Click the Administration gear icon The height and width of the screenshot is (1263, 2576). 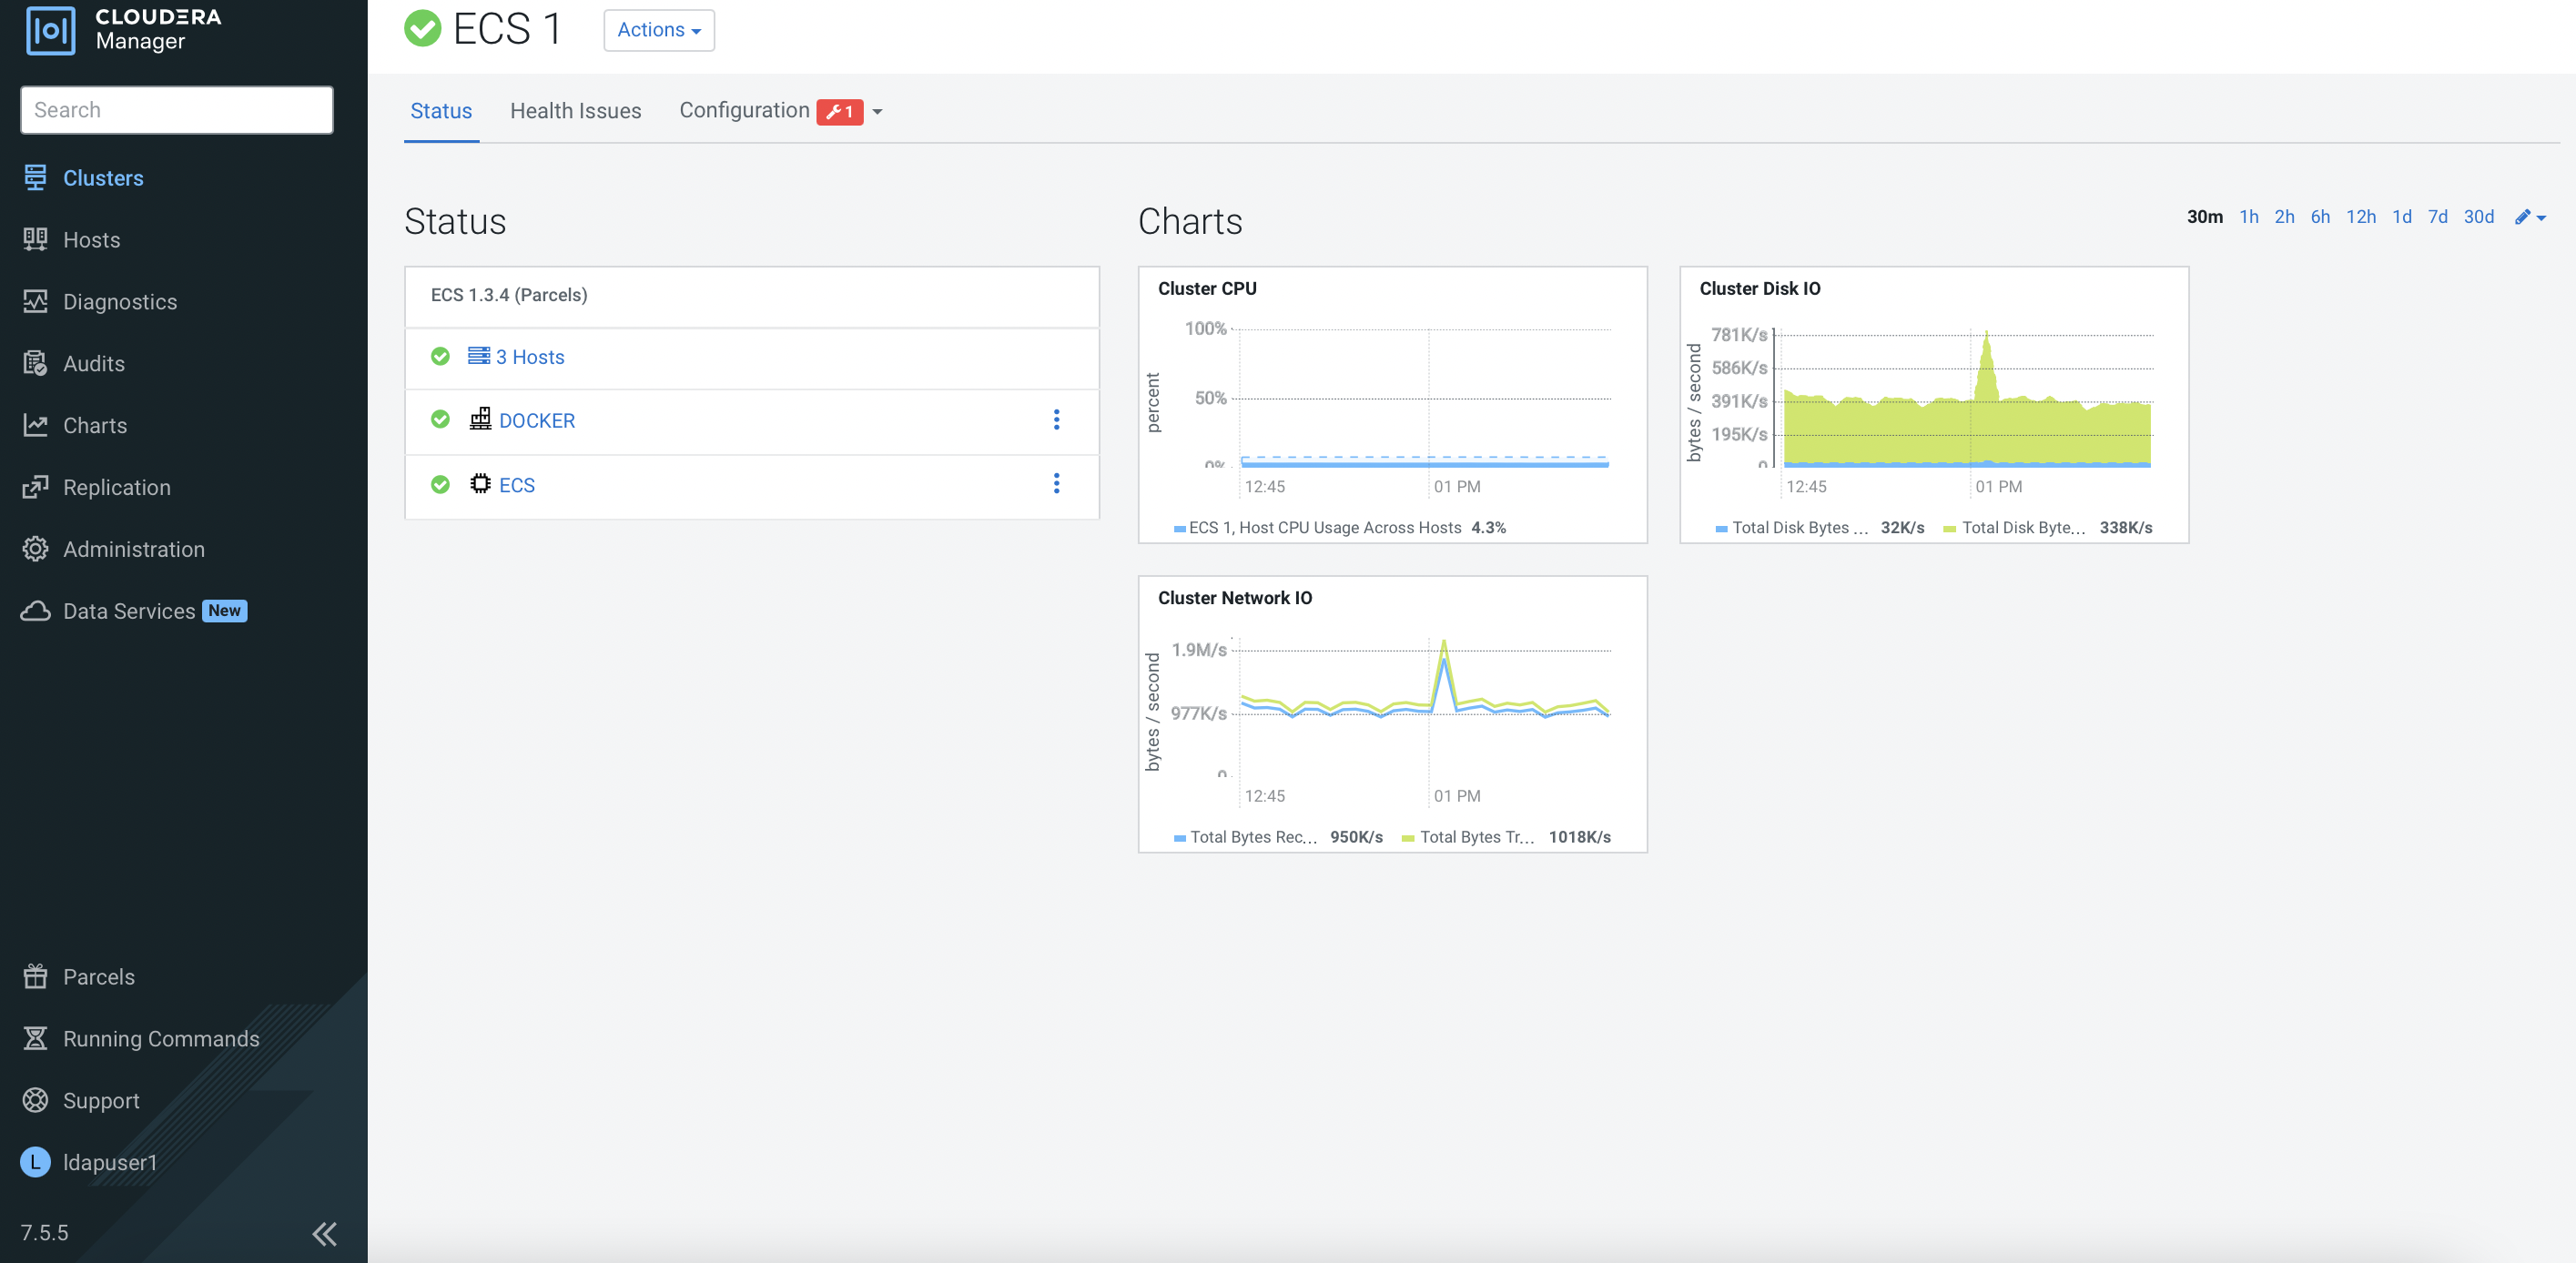tap(36, 549)
